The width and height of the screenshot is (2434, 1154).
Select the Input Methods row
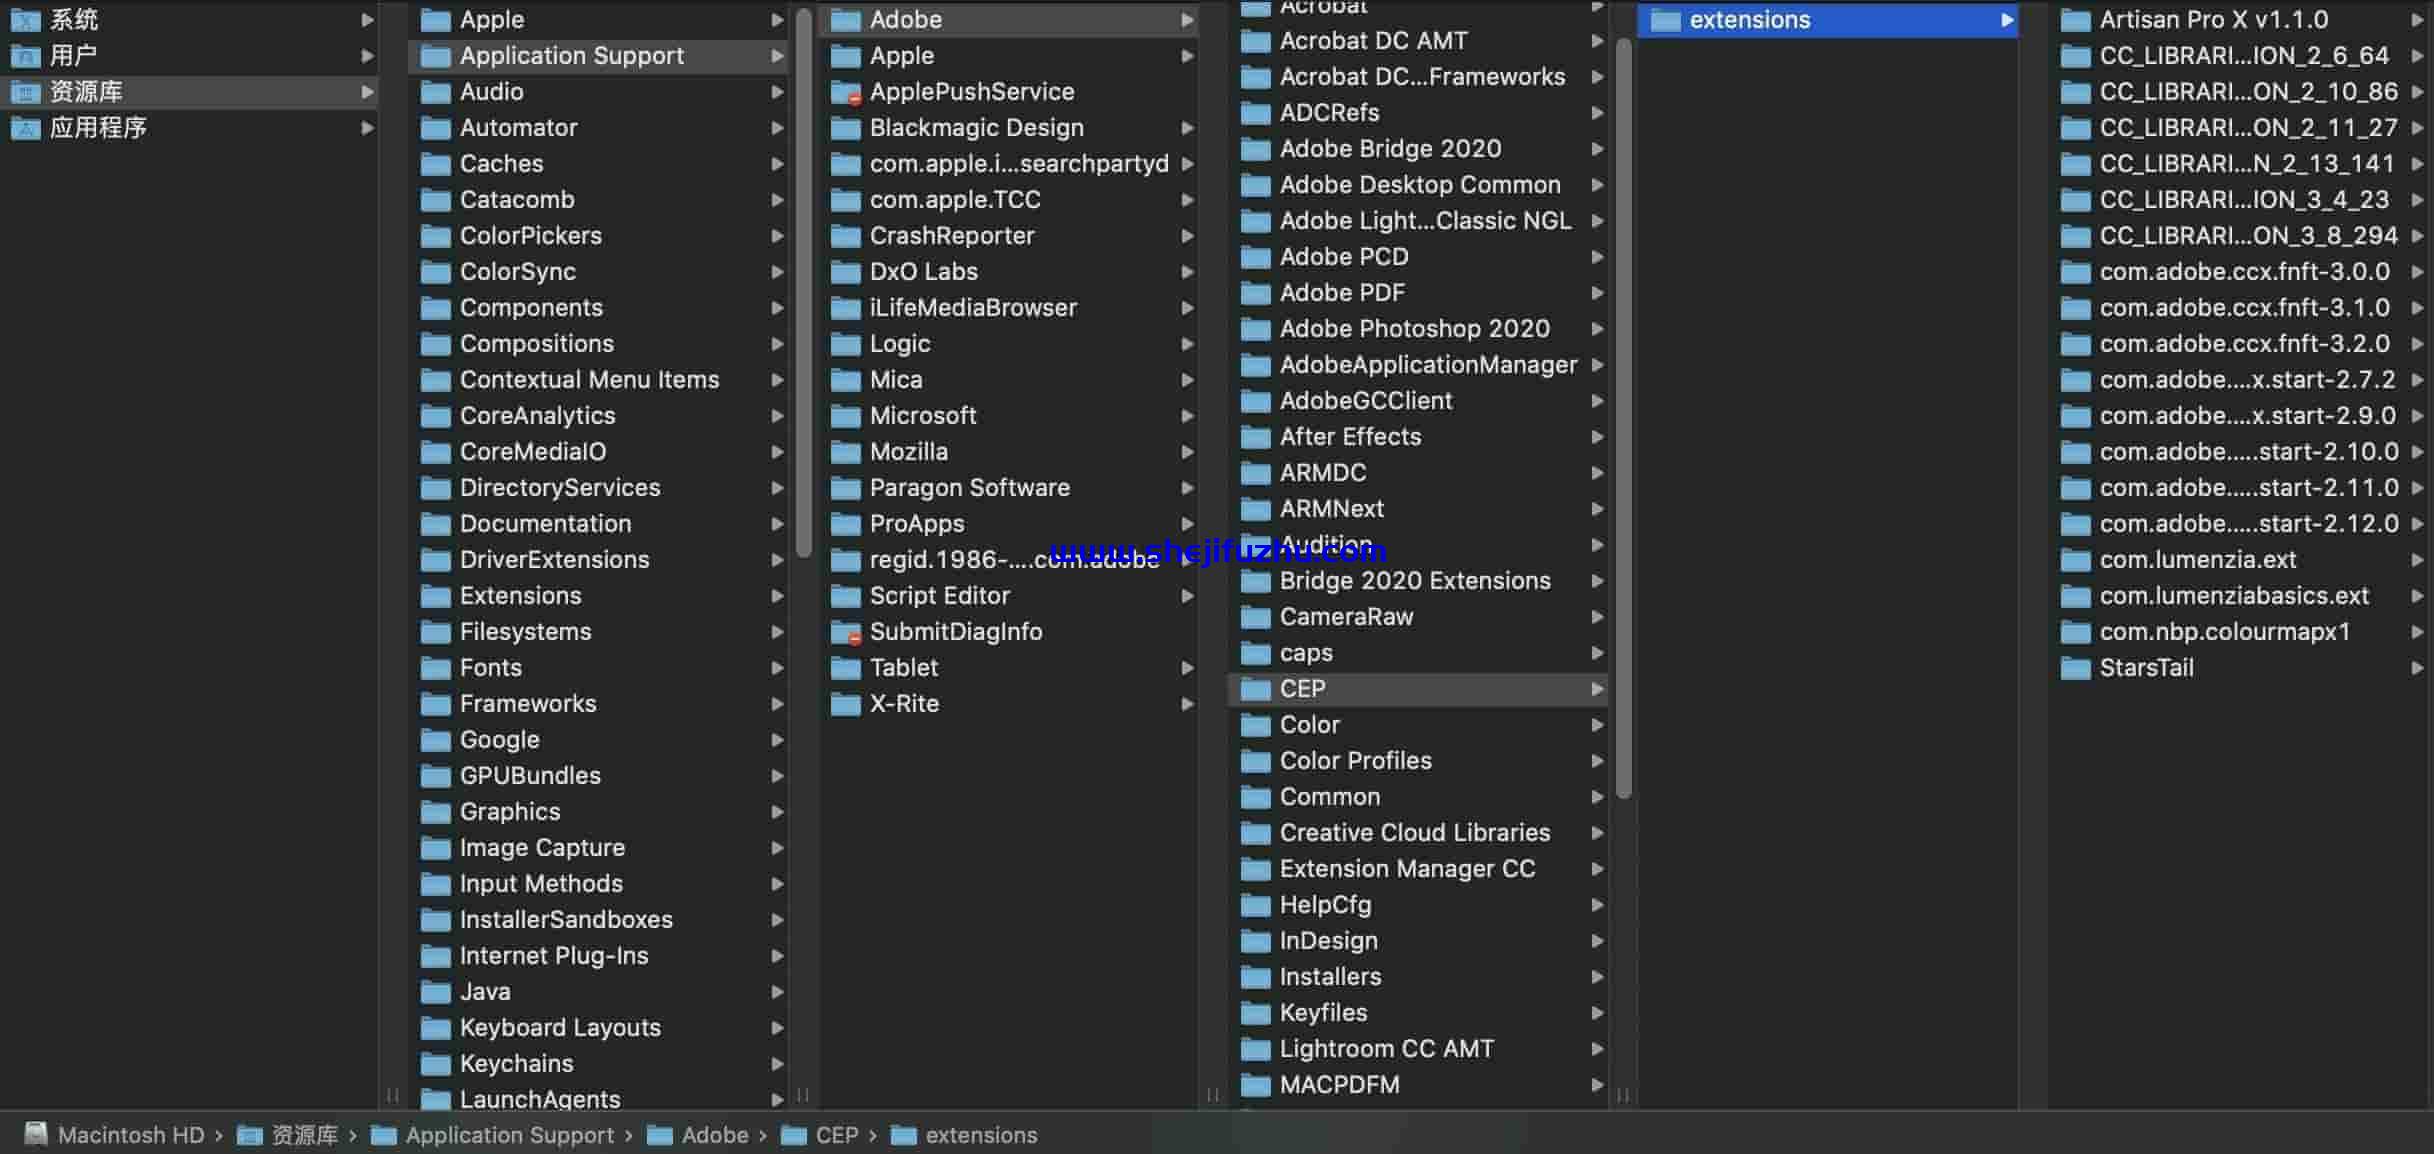pos(598,884)
